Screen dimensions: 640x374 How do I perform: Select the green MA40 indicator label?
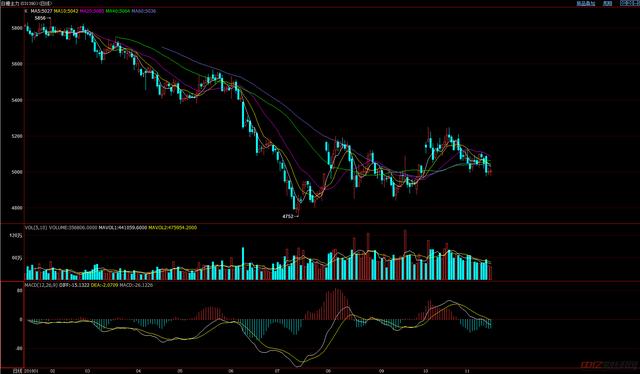pyautogui.click(x=118, y=11)
